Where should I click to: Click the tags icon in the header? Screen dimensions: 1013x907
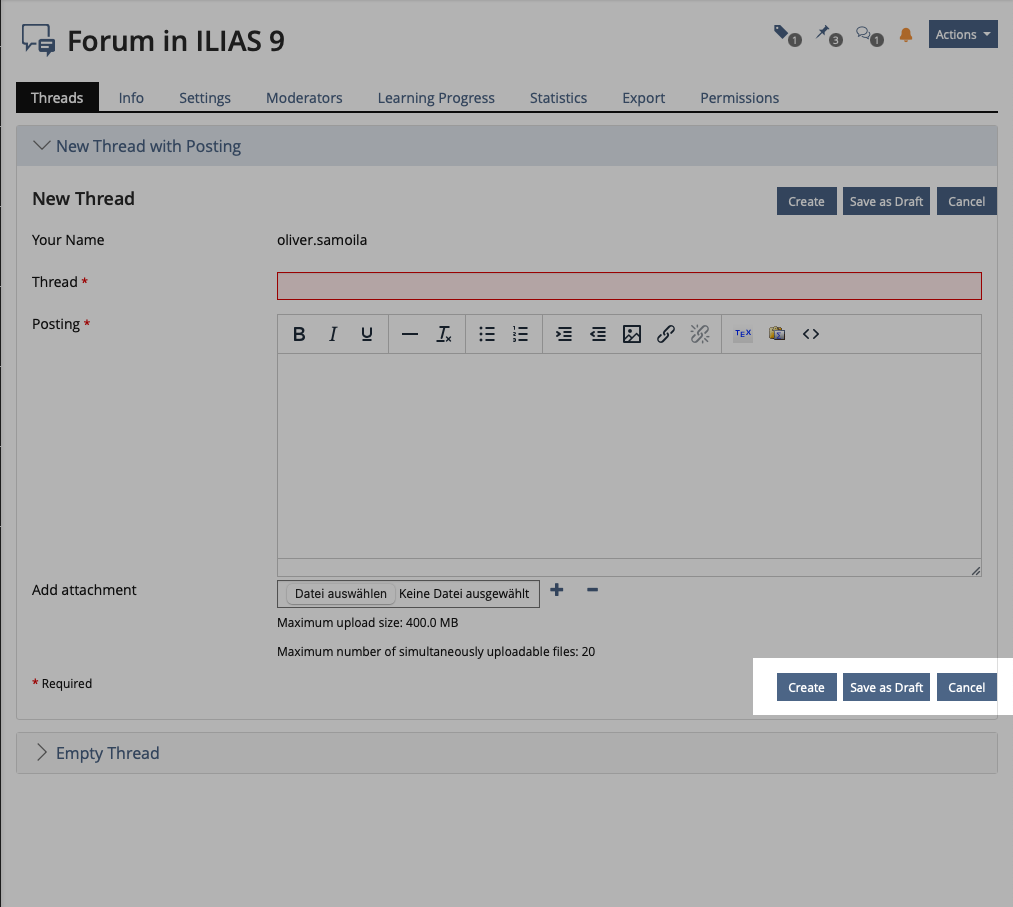[x=785, y=35]
